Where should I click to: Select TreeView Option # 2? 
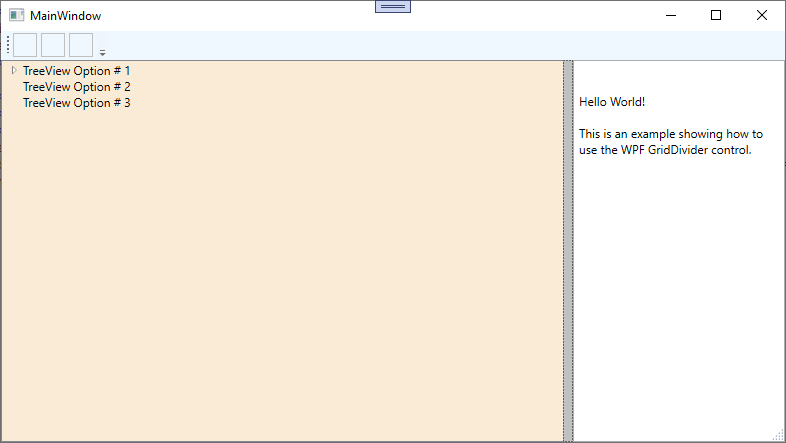click(76, 87)
